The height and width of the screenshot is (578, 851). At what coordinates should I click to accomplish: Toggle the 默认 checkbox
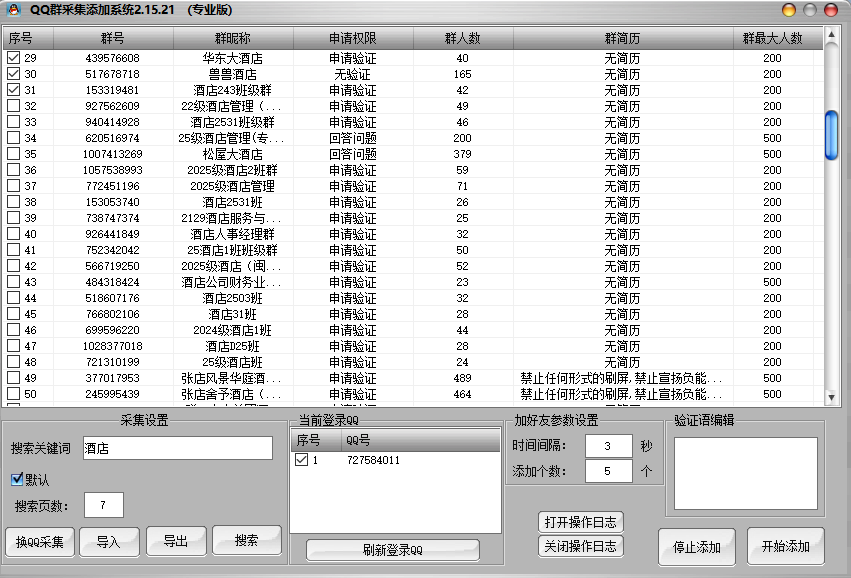point(16,480)
